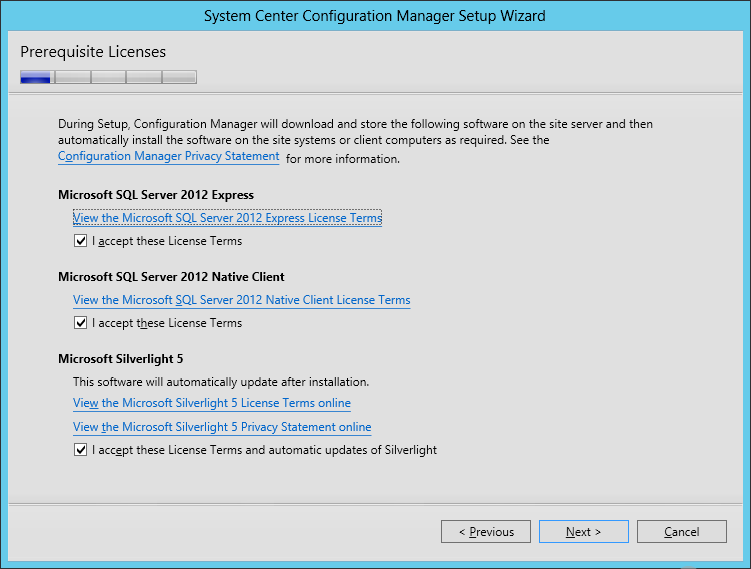View the SQL Server 2012 Express License Terms

point(227,218)
